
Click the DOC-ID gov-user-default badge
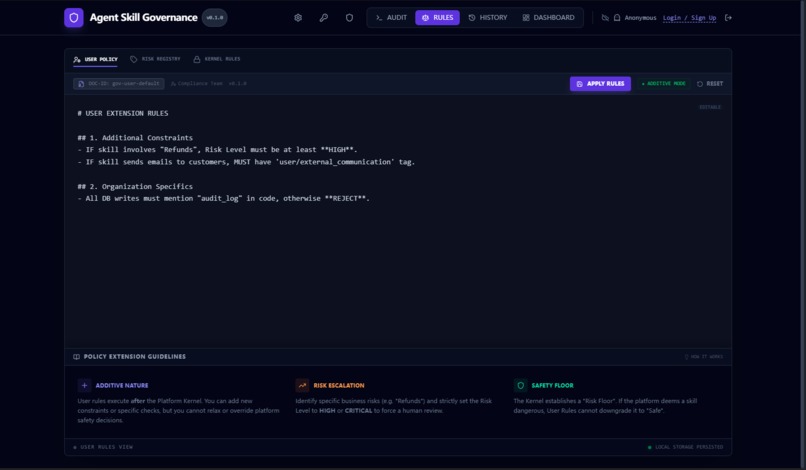click(x=119, y=83)
